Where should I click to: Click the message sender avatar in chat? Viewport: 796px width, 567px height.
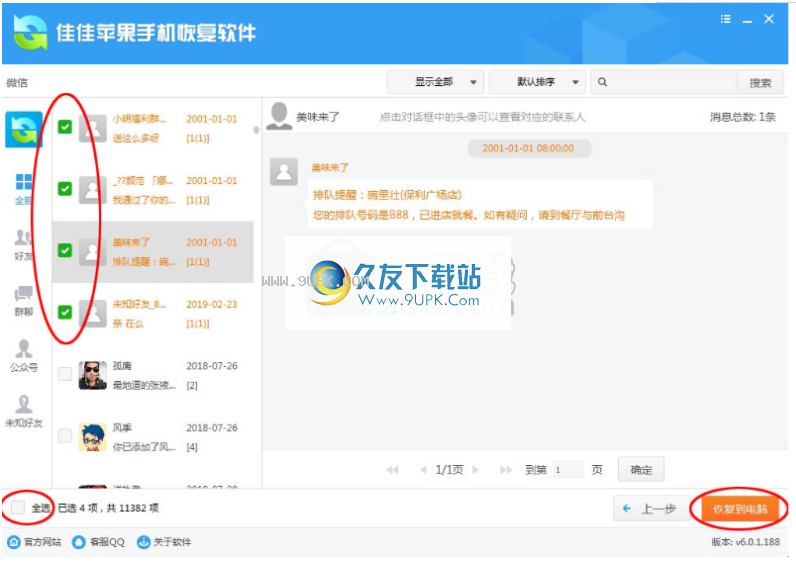[x=284, y=171]
